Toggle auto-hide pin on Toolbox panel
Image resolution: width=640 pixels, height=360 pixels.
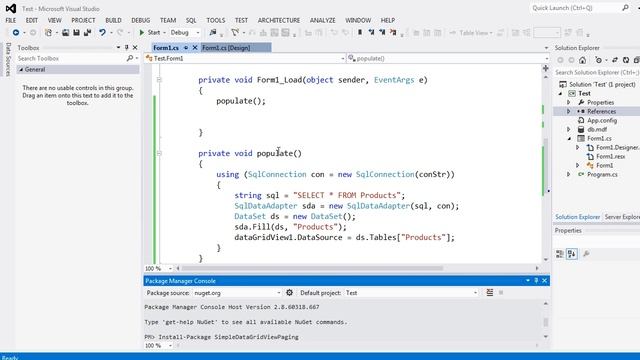127,47
